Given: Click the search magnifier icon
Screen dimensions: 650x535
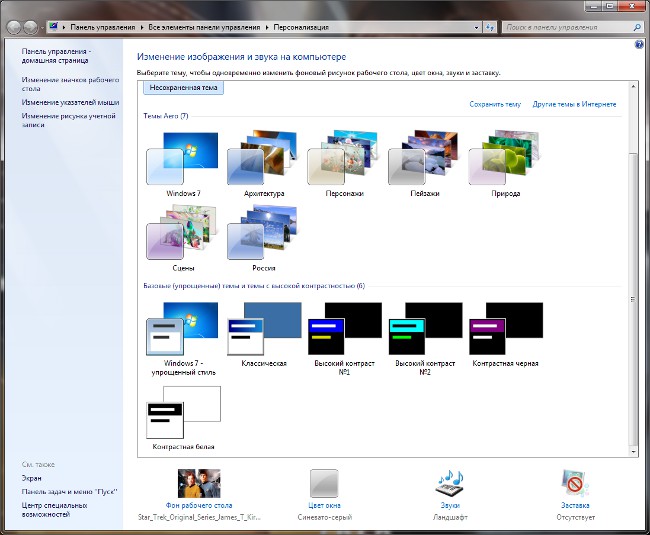Looking at the screenshot, I should pos(637,27).
